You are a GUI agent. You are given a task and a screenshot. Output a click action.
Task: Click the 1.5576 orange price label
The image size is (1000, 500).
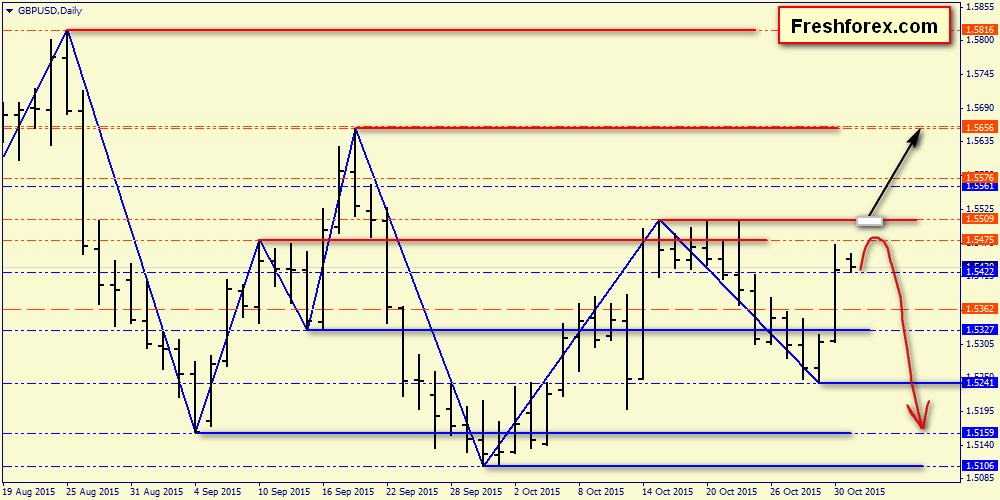(x=980, y=177)
